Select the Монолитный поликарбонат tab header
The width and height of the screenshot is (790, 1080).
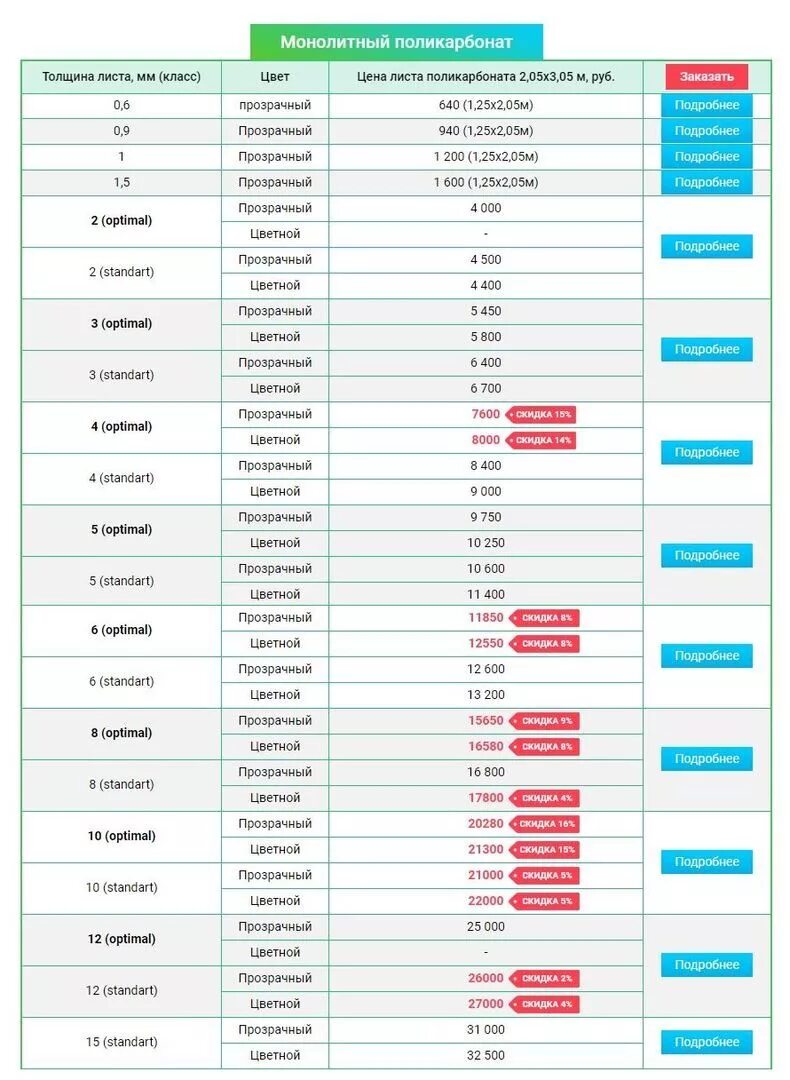tap(396, 42)
